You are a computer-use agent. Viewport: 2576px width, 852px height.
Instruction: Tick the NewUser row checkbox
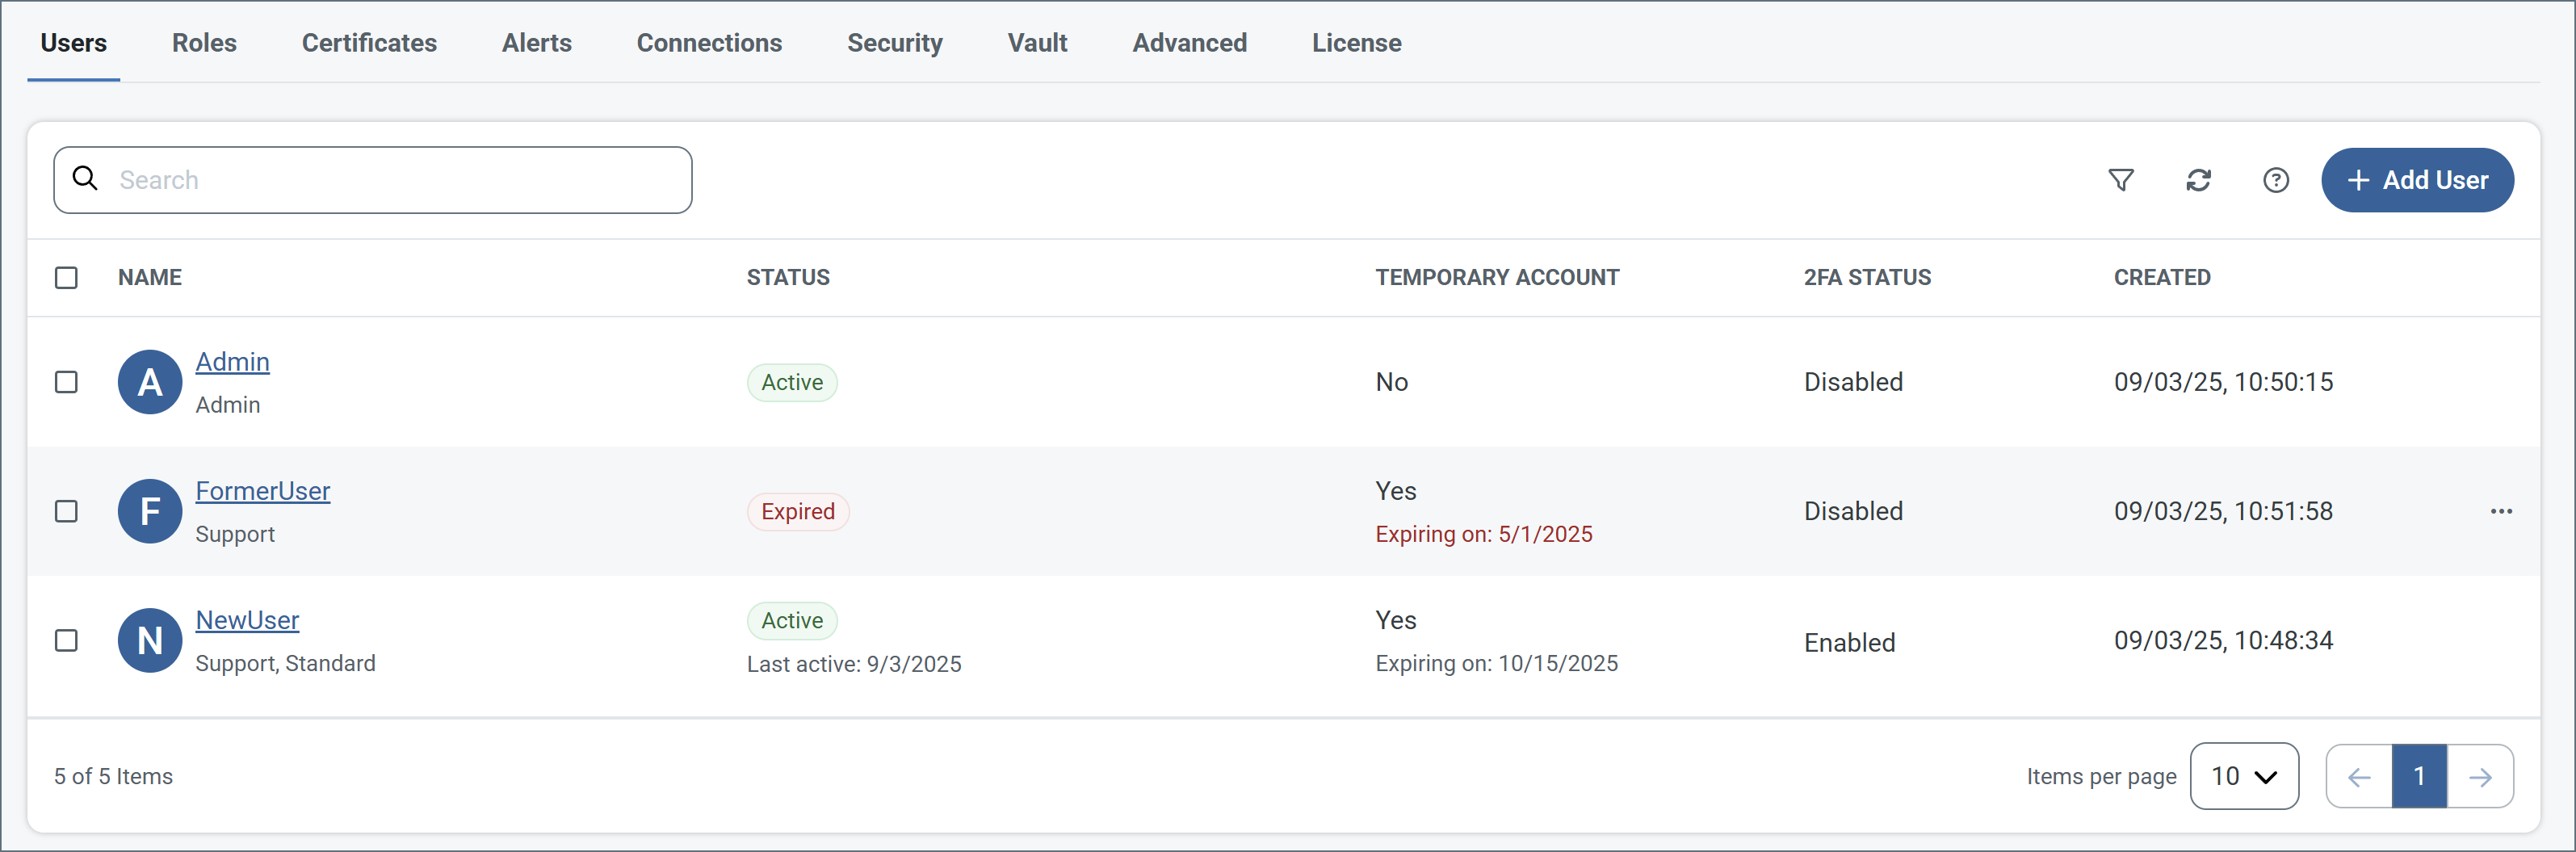[66, 640]
